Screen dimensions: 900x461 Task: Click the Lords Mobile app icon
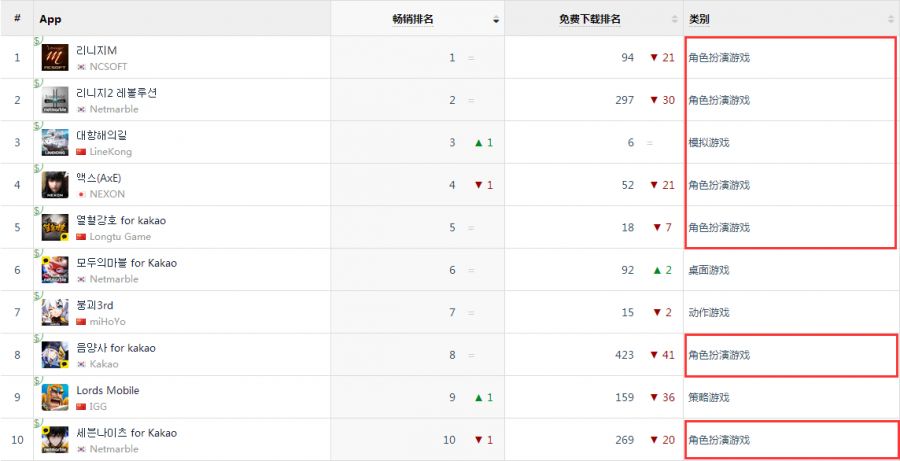55,397
